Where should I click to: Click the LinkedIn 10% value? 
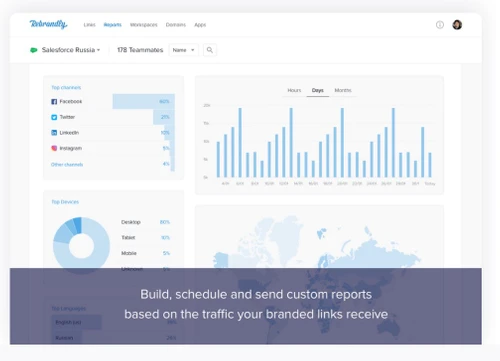click(165, 133)
